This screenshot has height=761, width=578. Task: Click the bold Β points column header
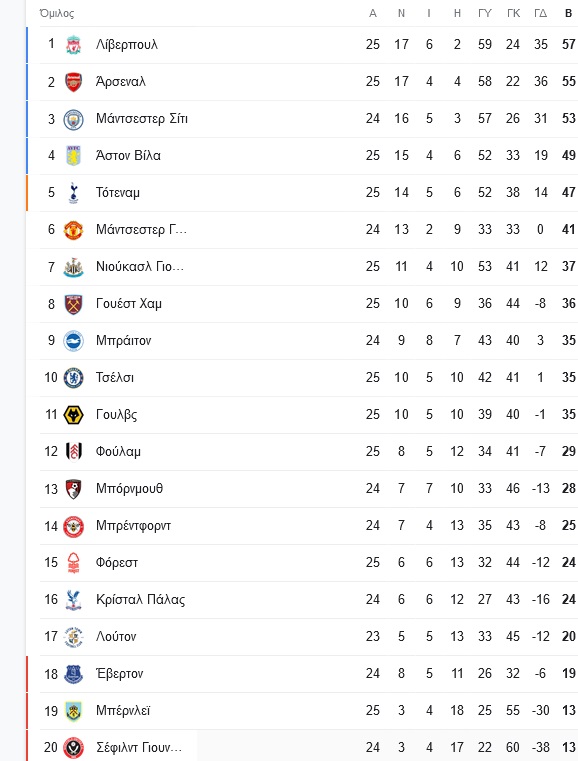(568, 14)
